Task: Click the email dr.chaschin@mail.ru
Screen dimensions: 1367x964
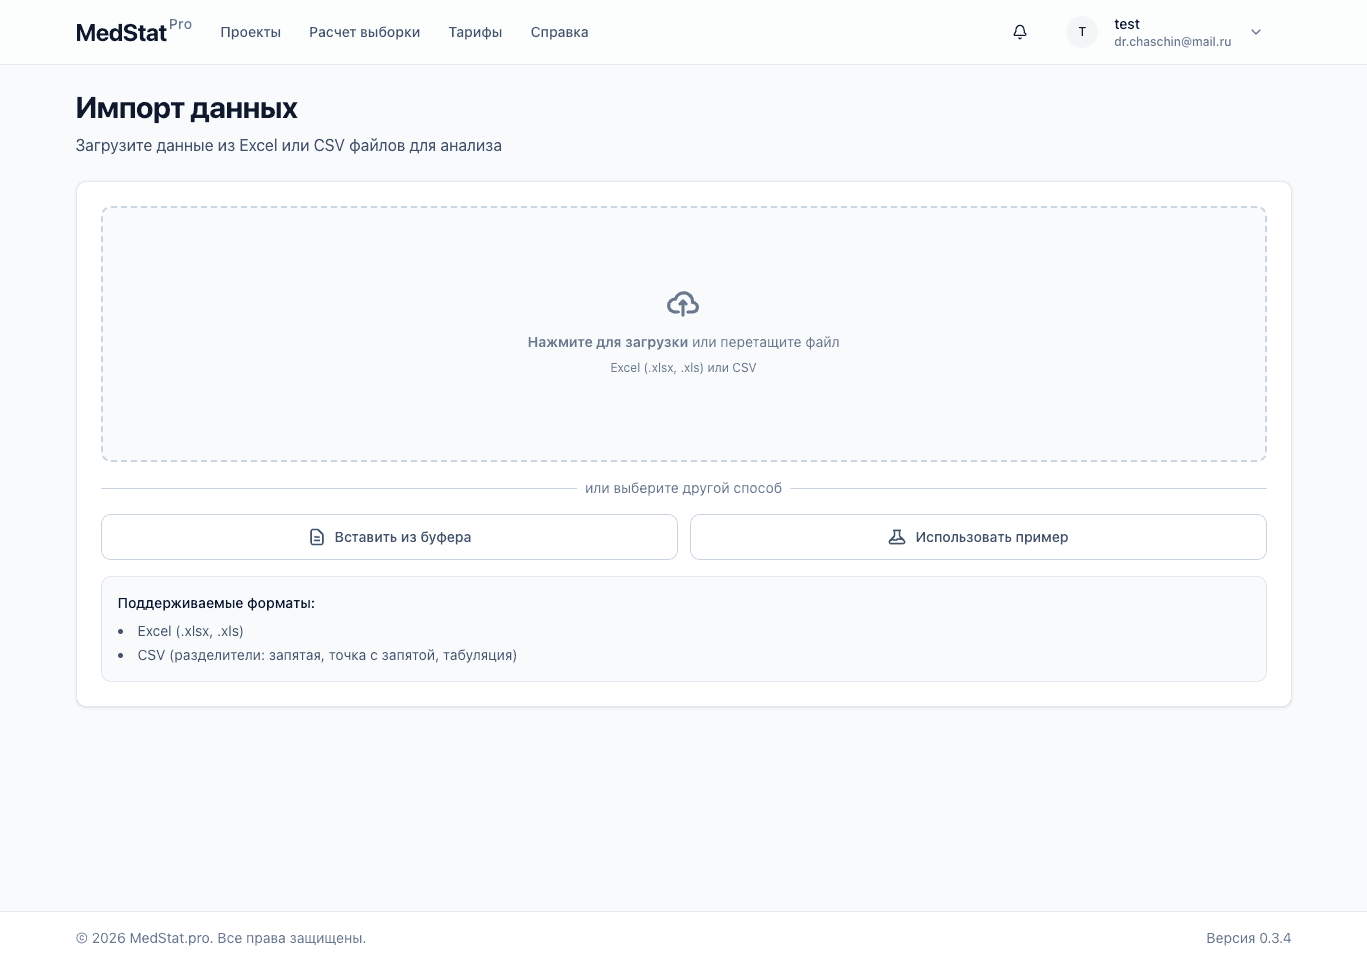Action: point(1172,42)
